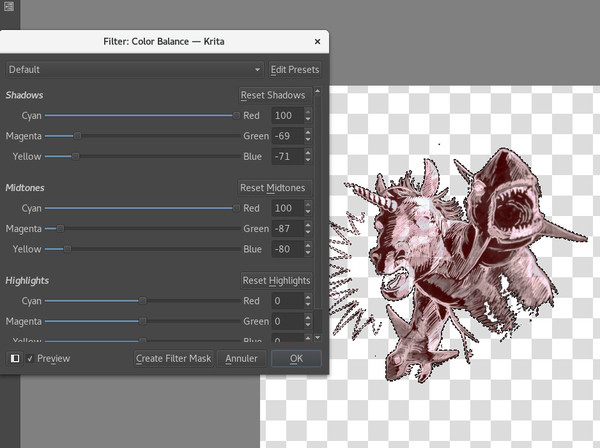Click the Midtones Yellow-Blue slider handle

[x=67, y=249]
